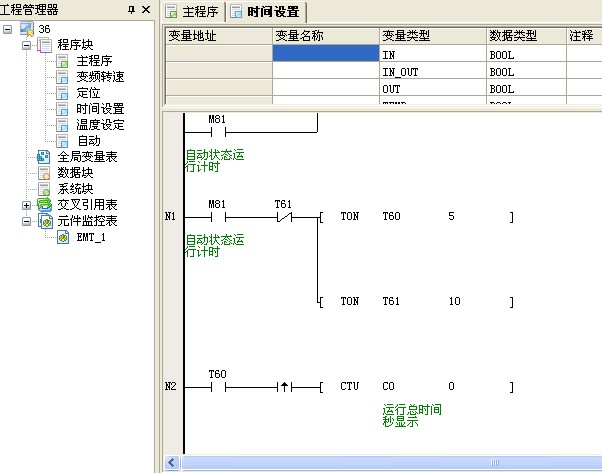Click the EMT_1 monitor table icon
Screen dimensions: 602x473
point(62,237)
